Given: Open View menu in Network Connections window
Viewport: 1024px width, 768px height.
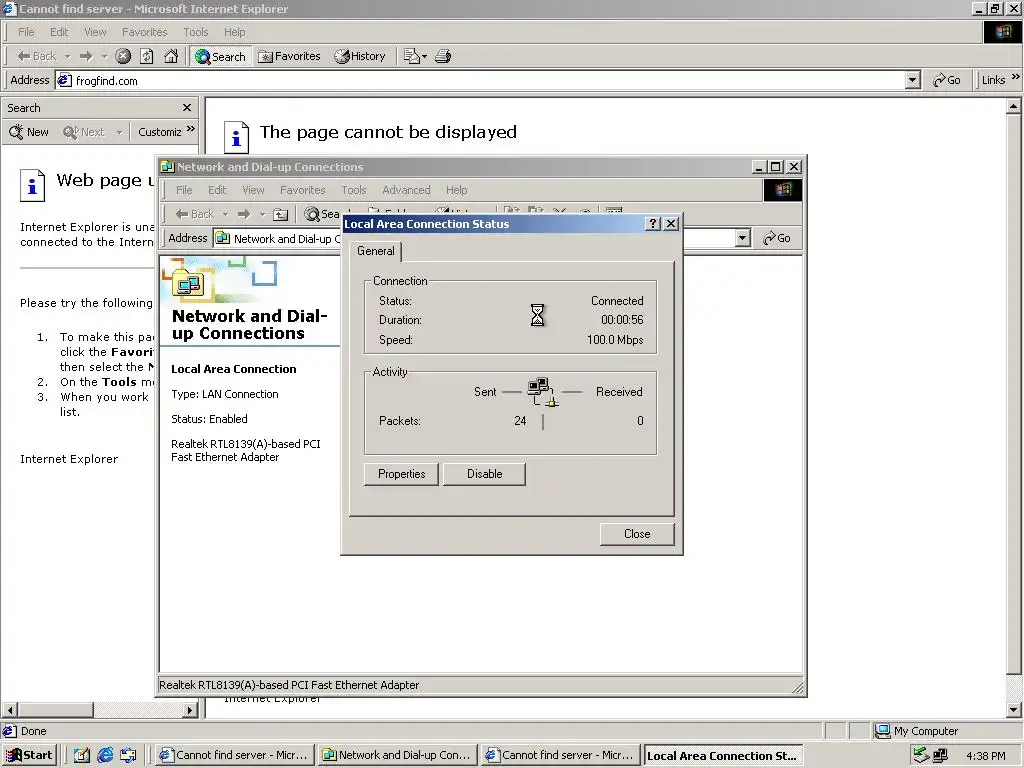Looking at the screenshot, I should [253, 190].
